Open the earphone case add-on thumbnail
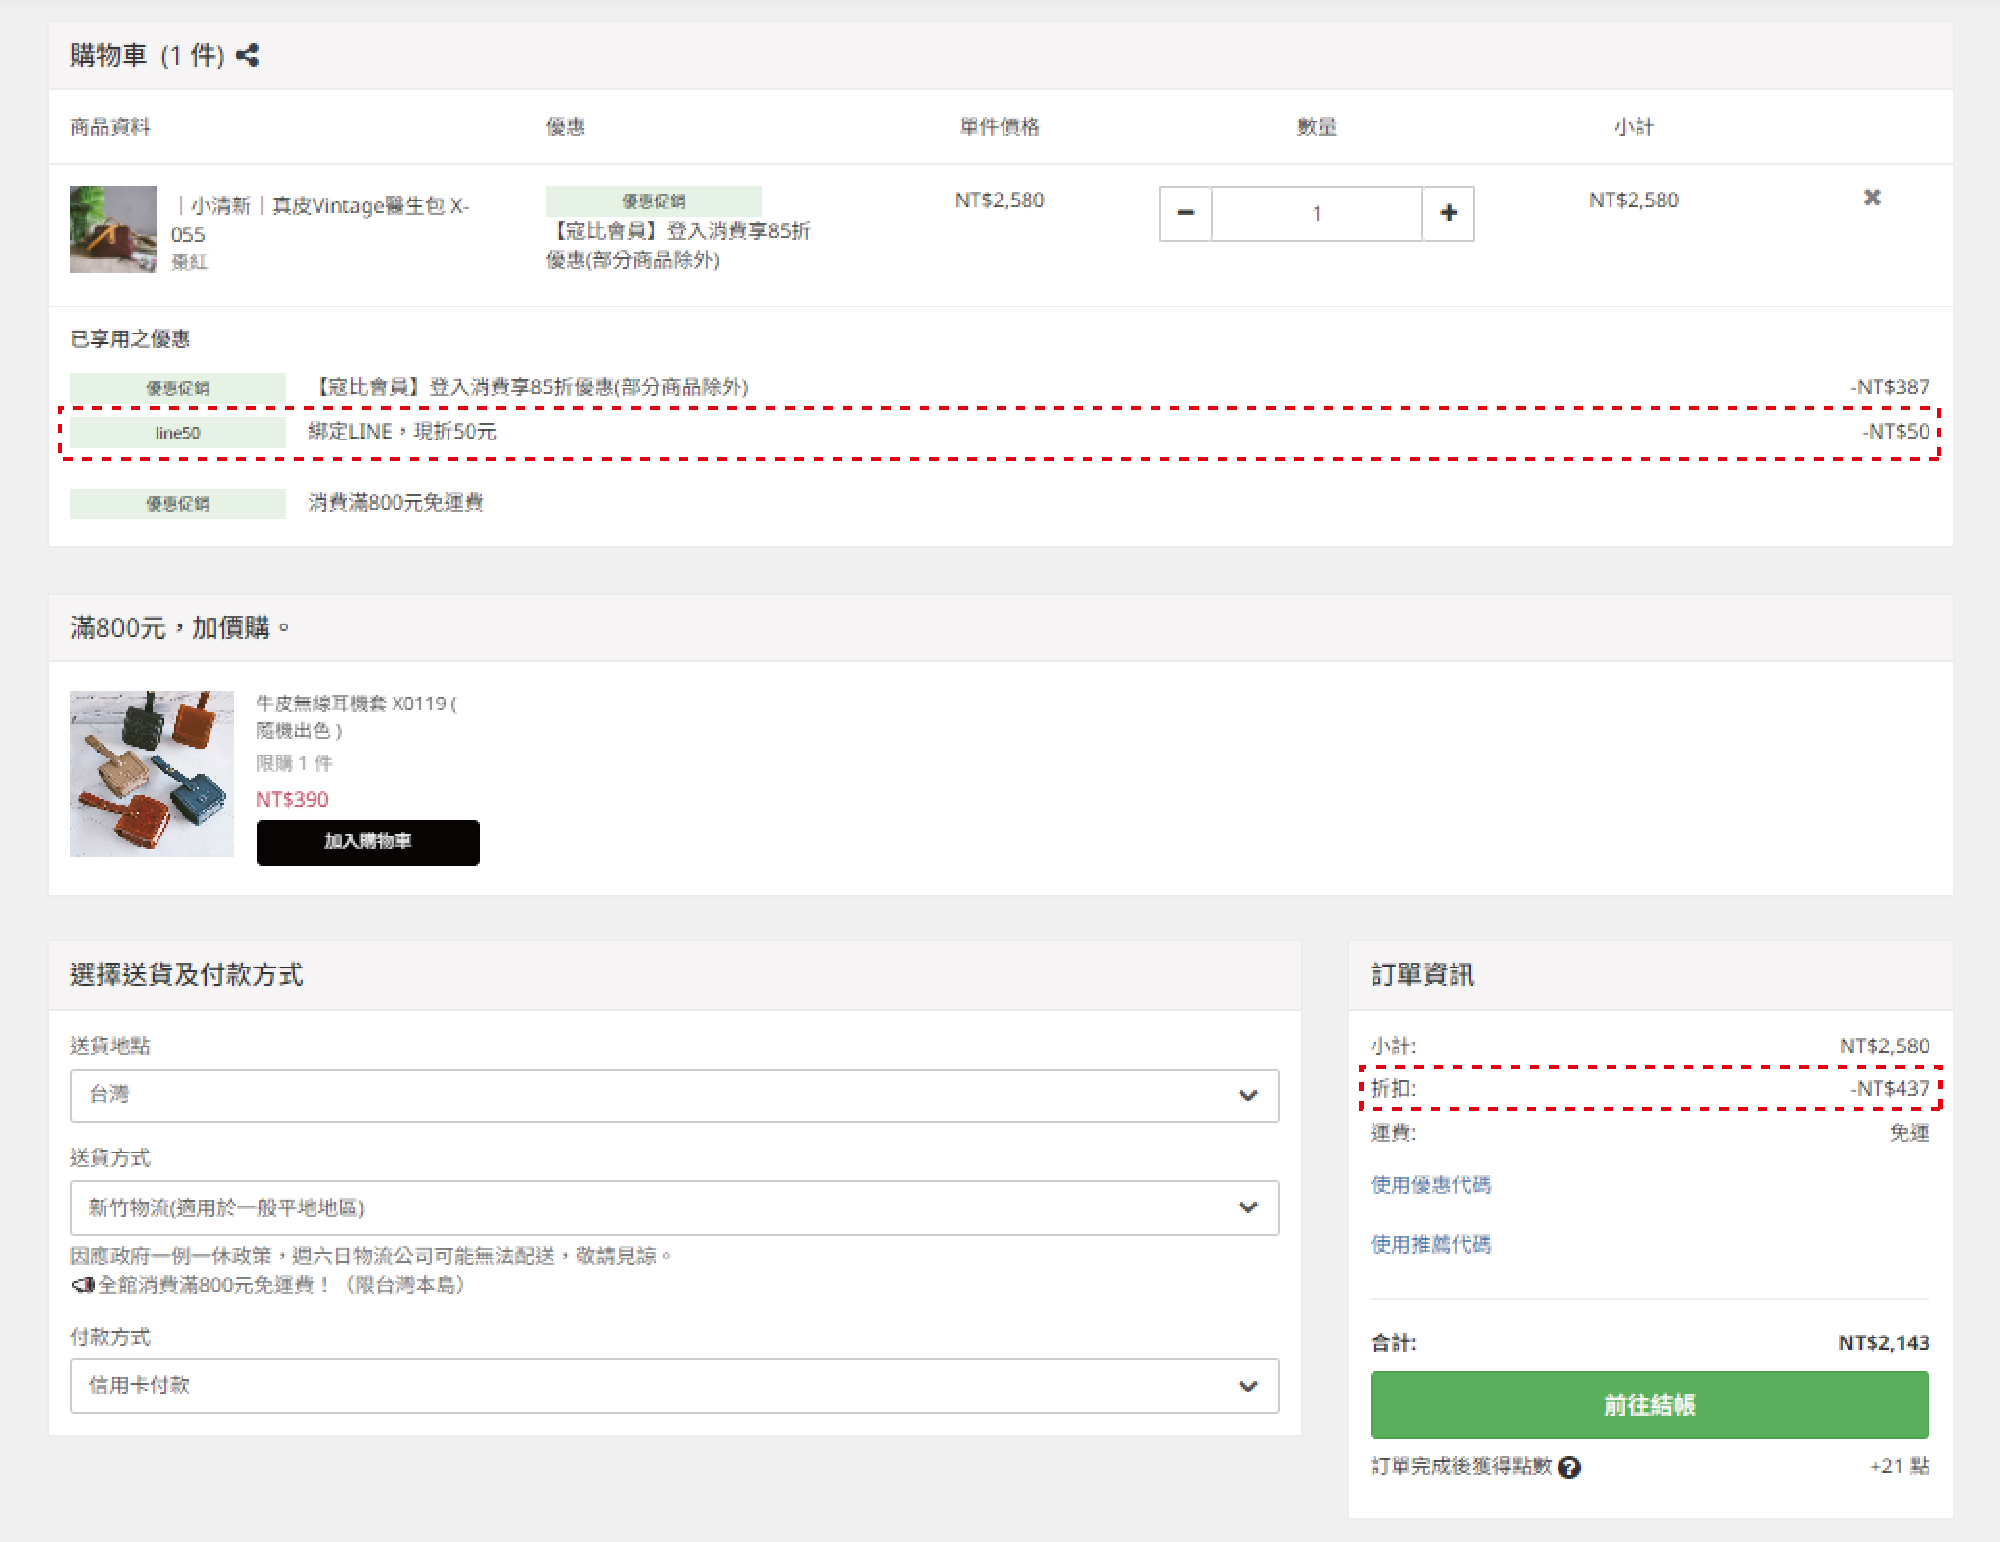The image size is (2000, 1542). coord(152,773)
